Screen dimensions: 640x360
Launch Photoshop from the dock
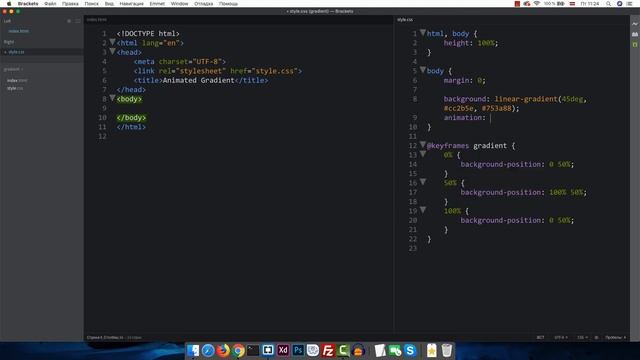click(x=298, y=350)
